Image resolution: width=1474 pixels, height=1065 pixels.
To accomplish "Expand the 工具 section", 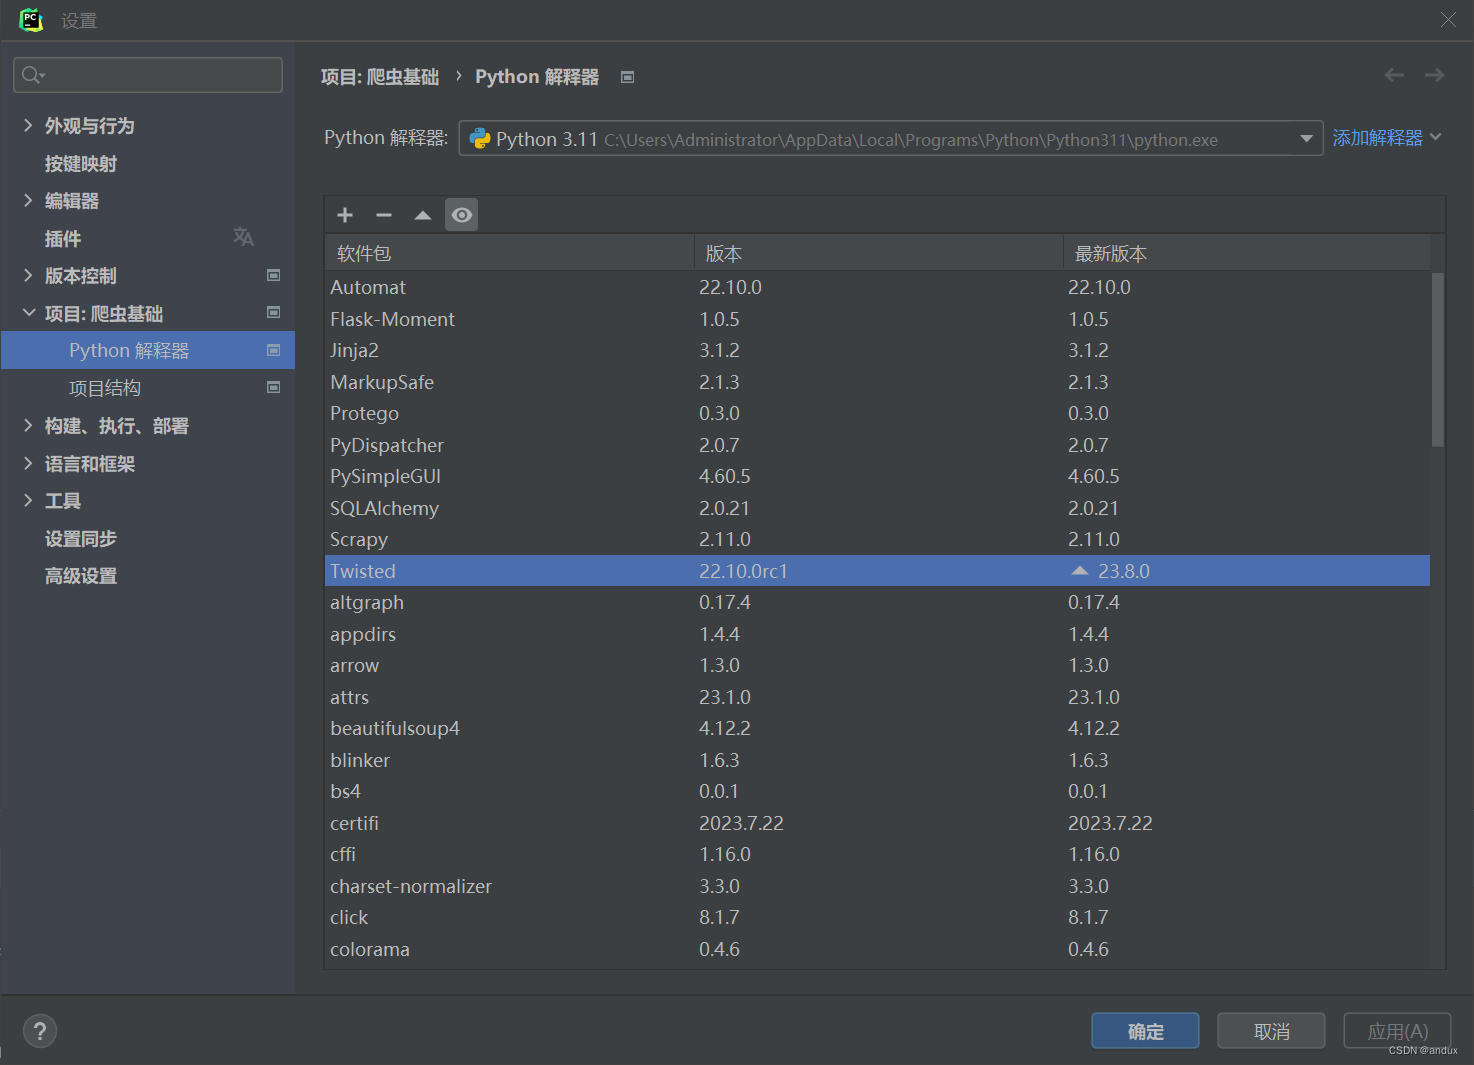I will coord(28,500).
